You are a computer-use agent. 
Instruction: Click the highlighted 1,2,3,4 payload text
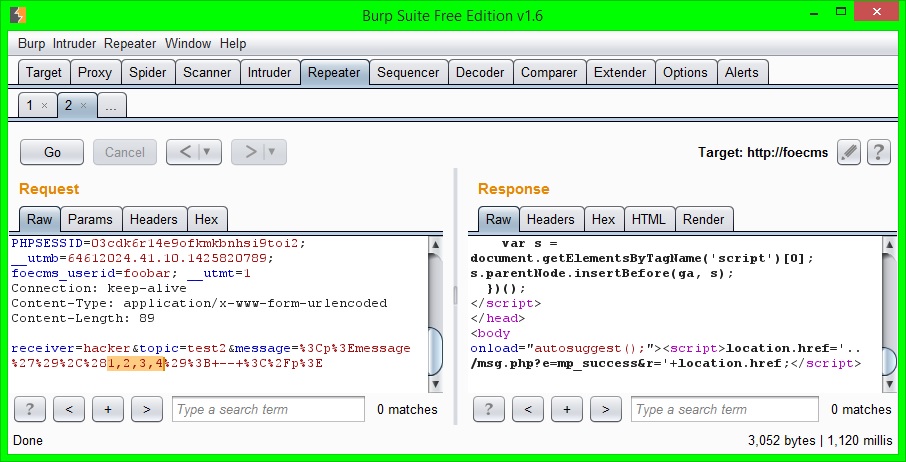click(x=136, y=364)
